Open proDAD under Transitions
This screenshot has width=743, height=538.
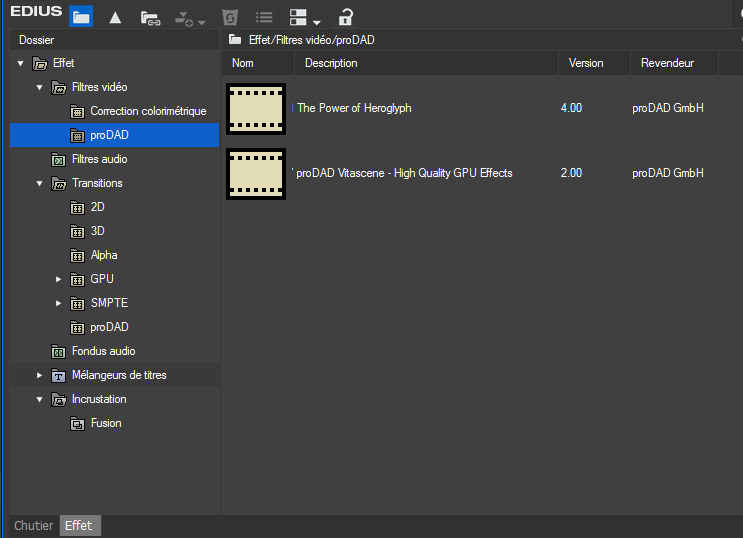click(x=109, y=327)
